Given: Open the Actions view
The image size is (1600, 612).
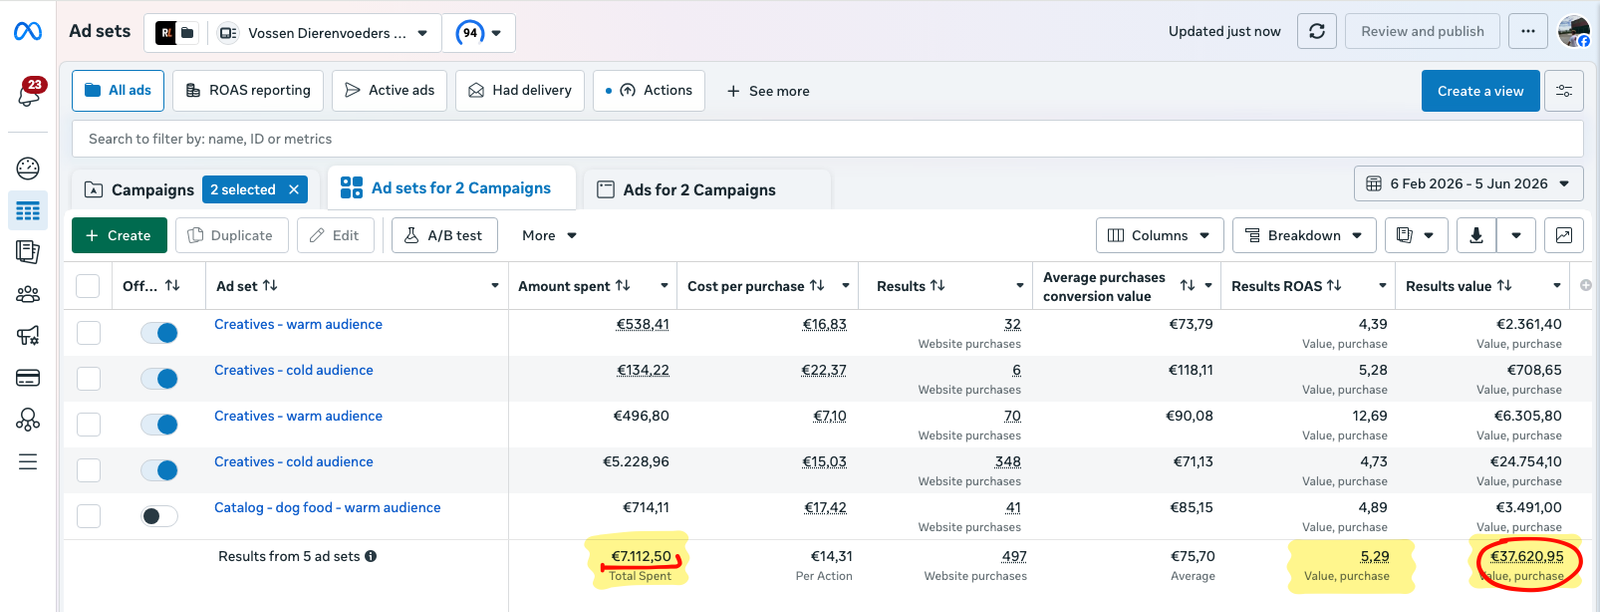Looking at the screenshot, I should (649, 91).
